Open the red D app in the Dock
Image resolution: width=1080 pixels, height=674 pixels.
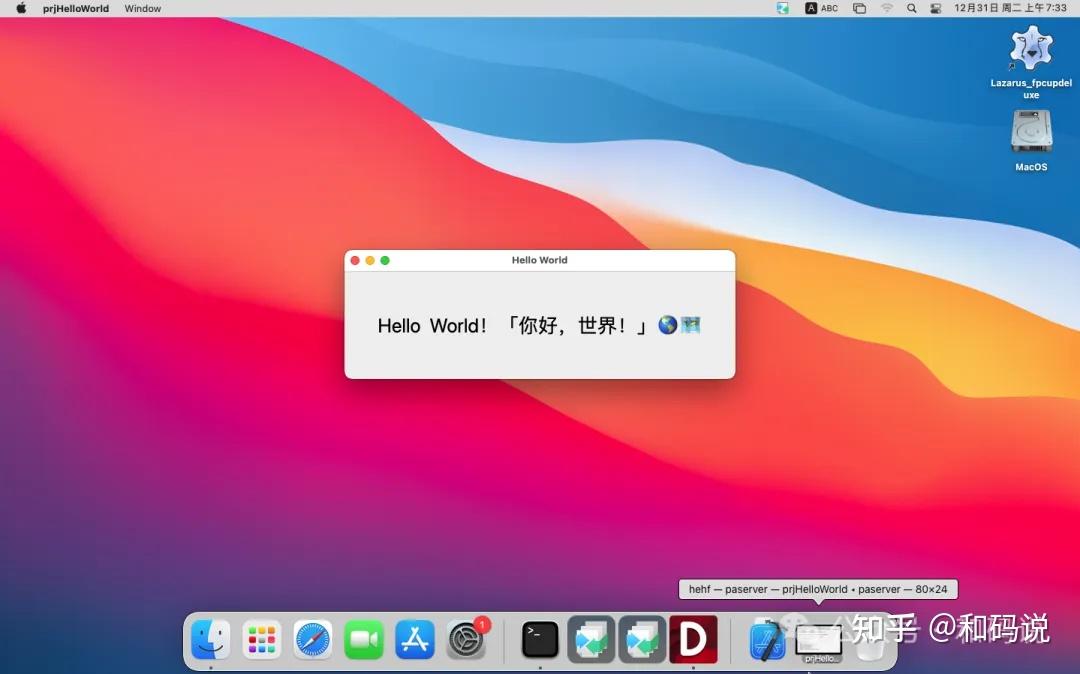[x=694, y=638]
